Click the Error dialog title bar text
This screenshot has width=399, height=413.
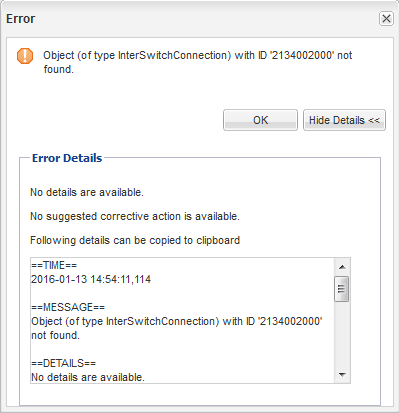tap(21, 19)
